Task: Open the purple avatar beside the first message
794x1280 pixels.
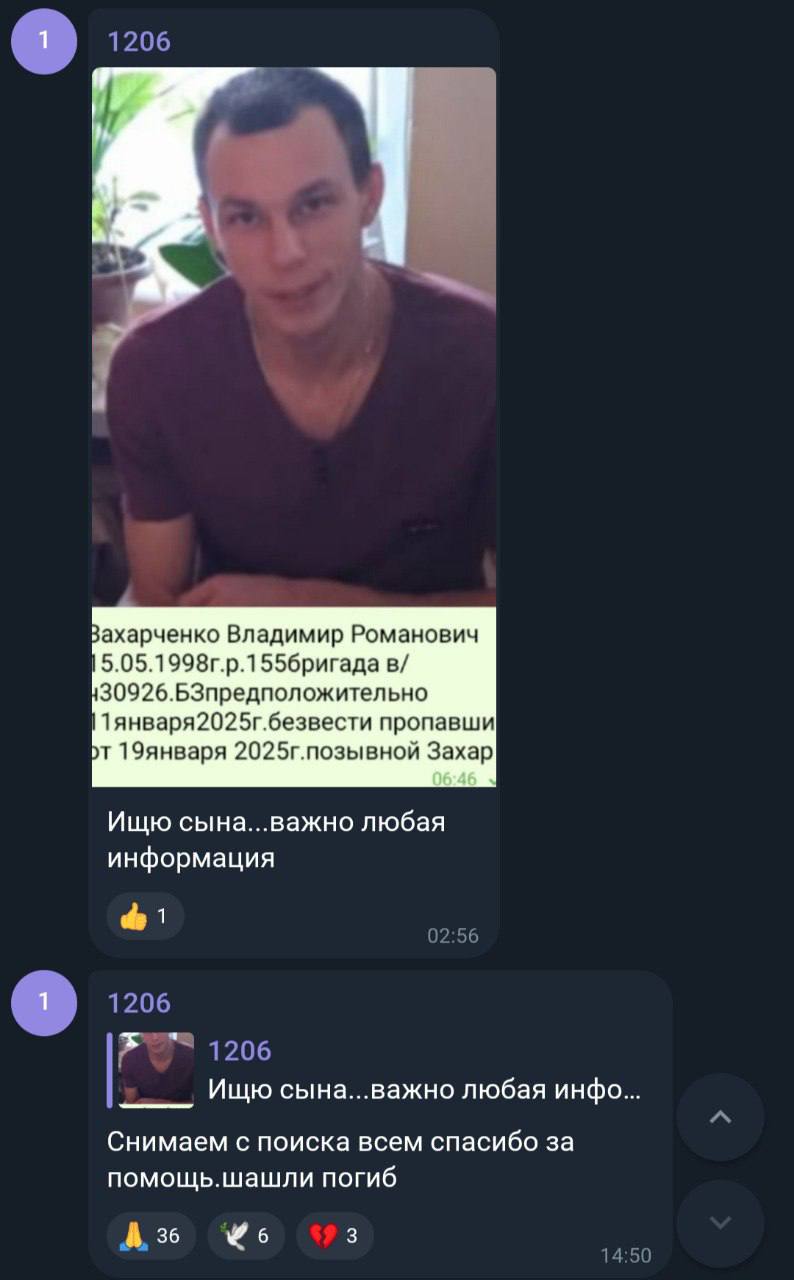Action: point(44,41)
